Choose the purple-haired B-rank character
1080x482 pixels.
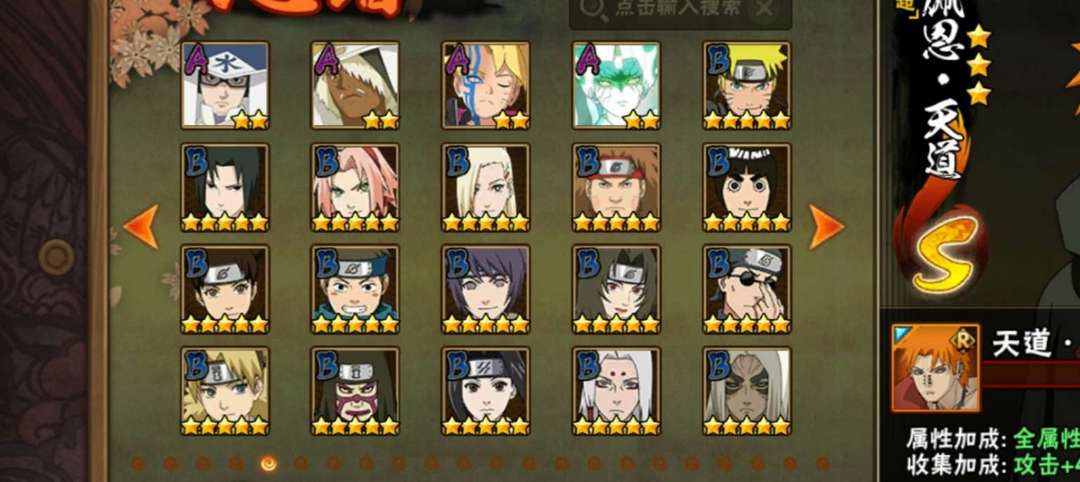(486, 289)
